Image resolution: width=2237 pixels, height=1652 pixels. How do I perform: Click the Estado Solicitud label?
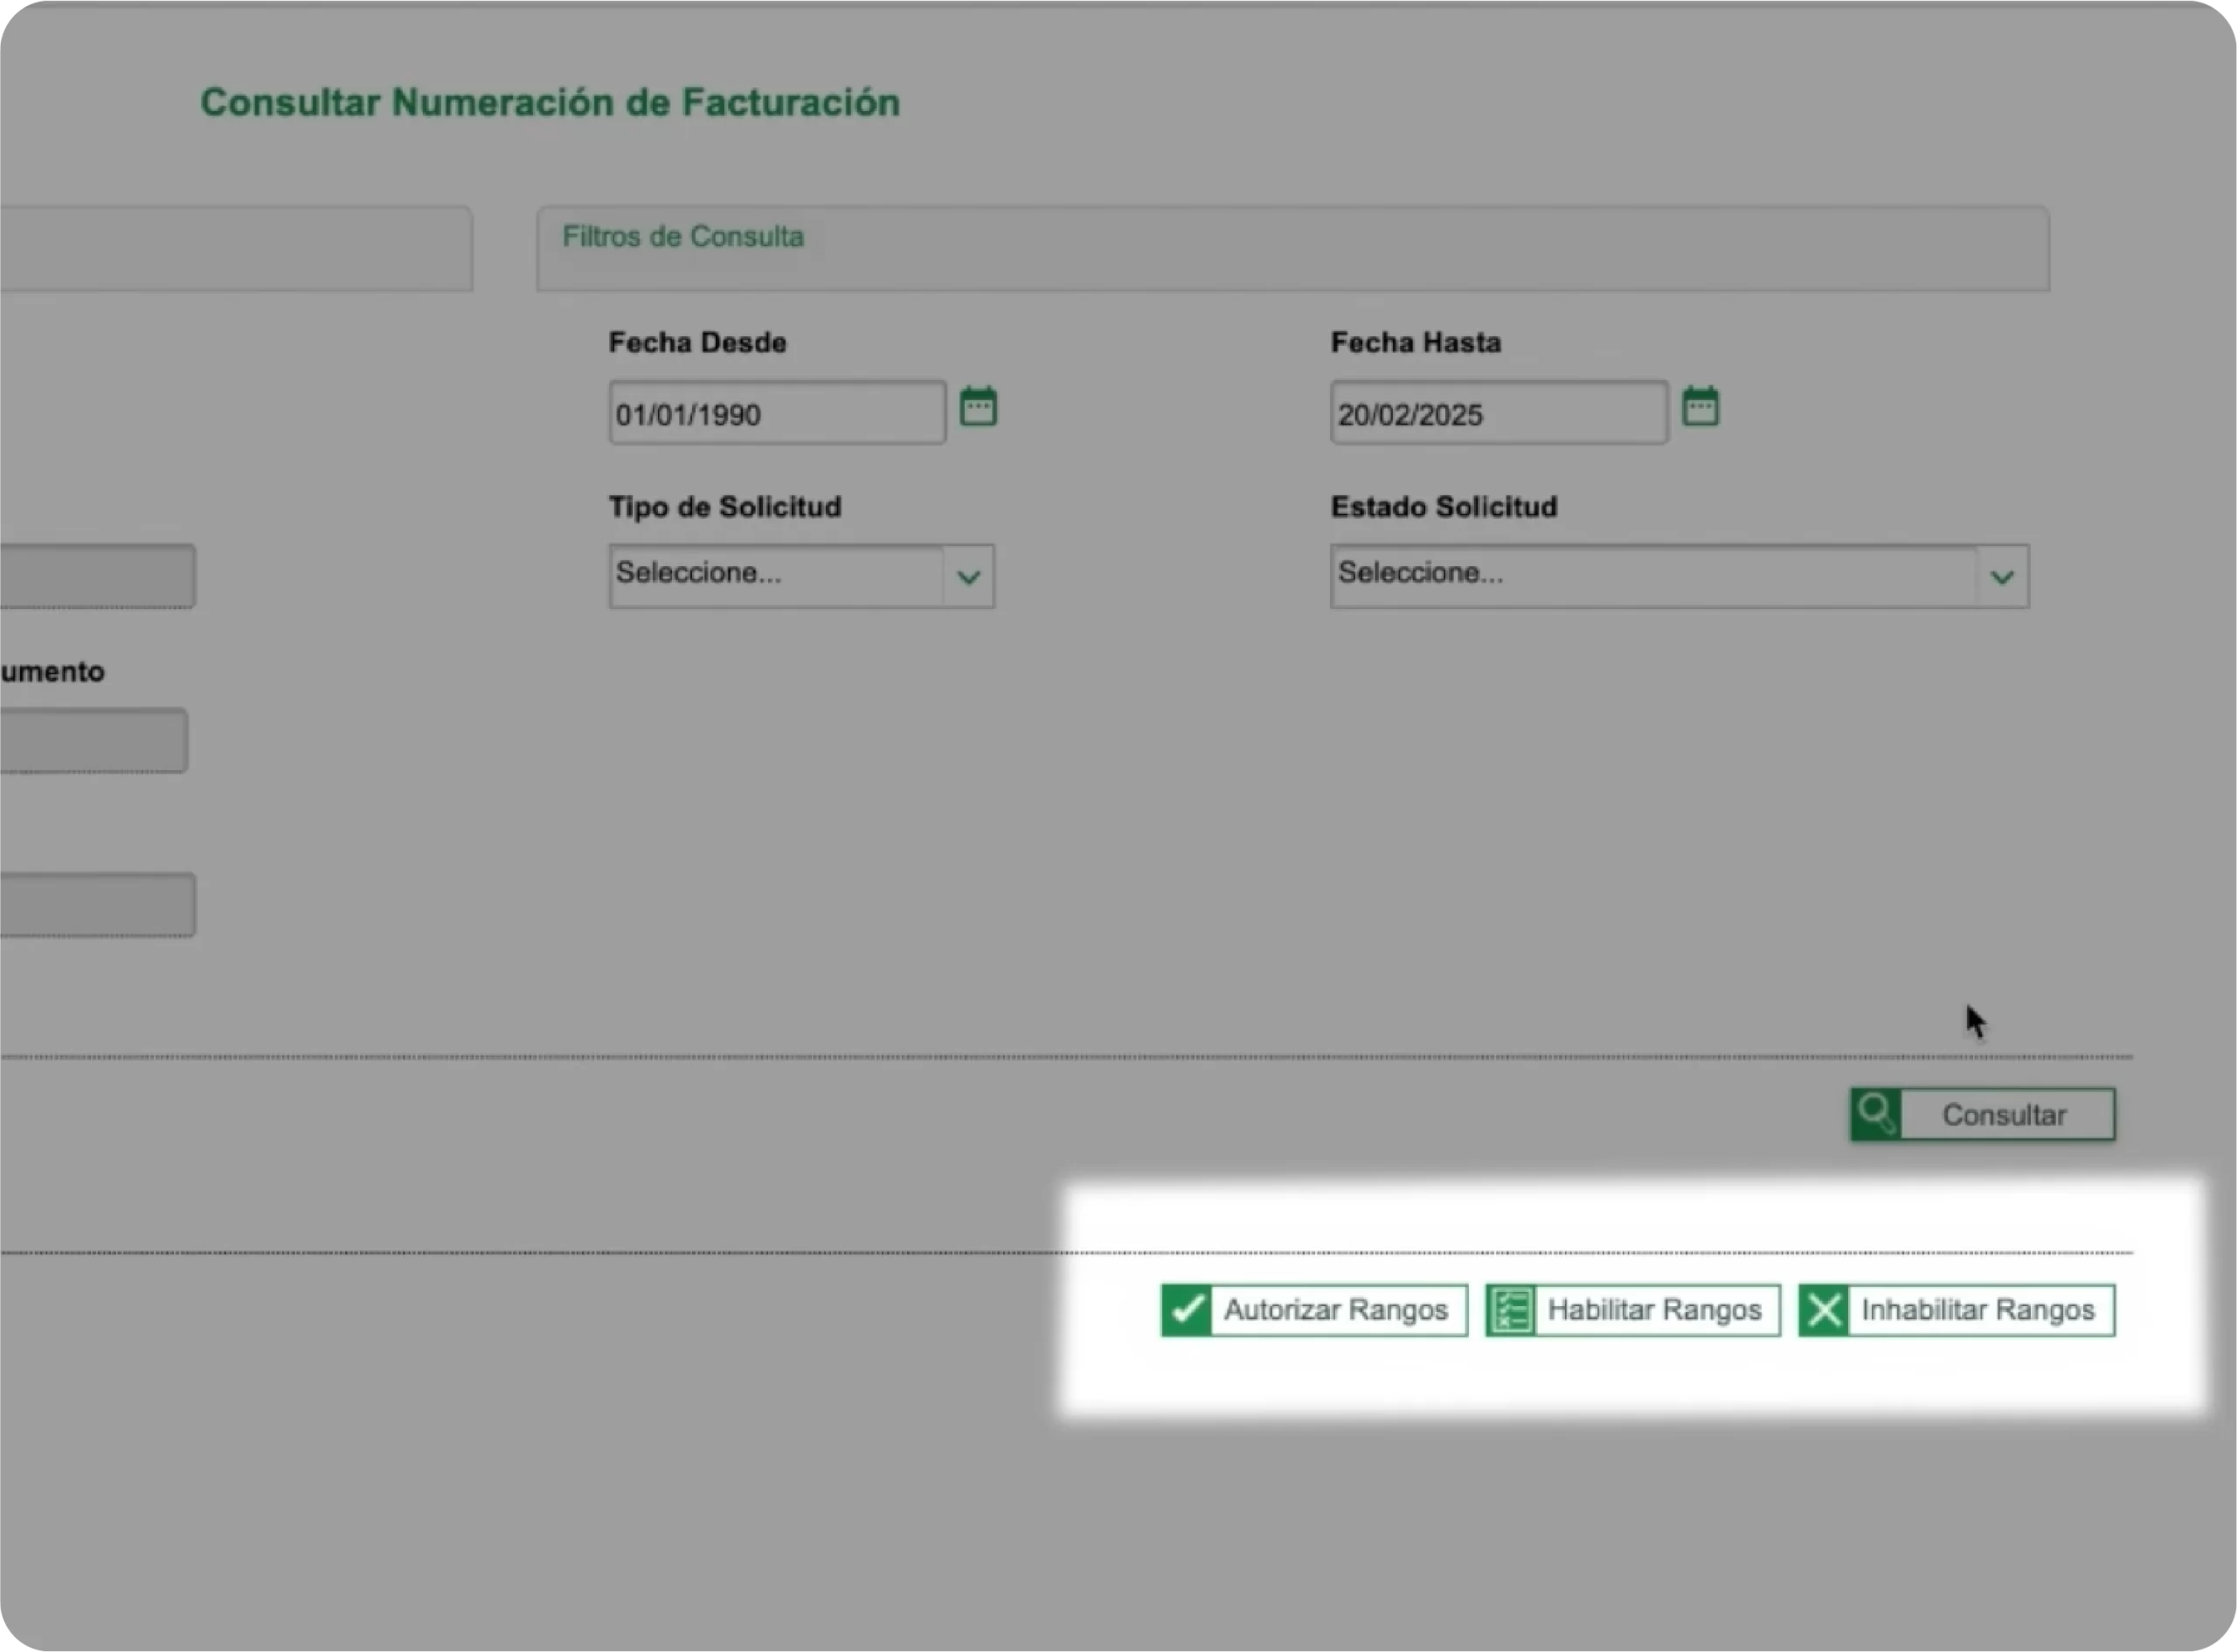(1444, 507)
